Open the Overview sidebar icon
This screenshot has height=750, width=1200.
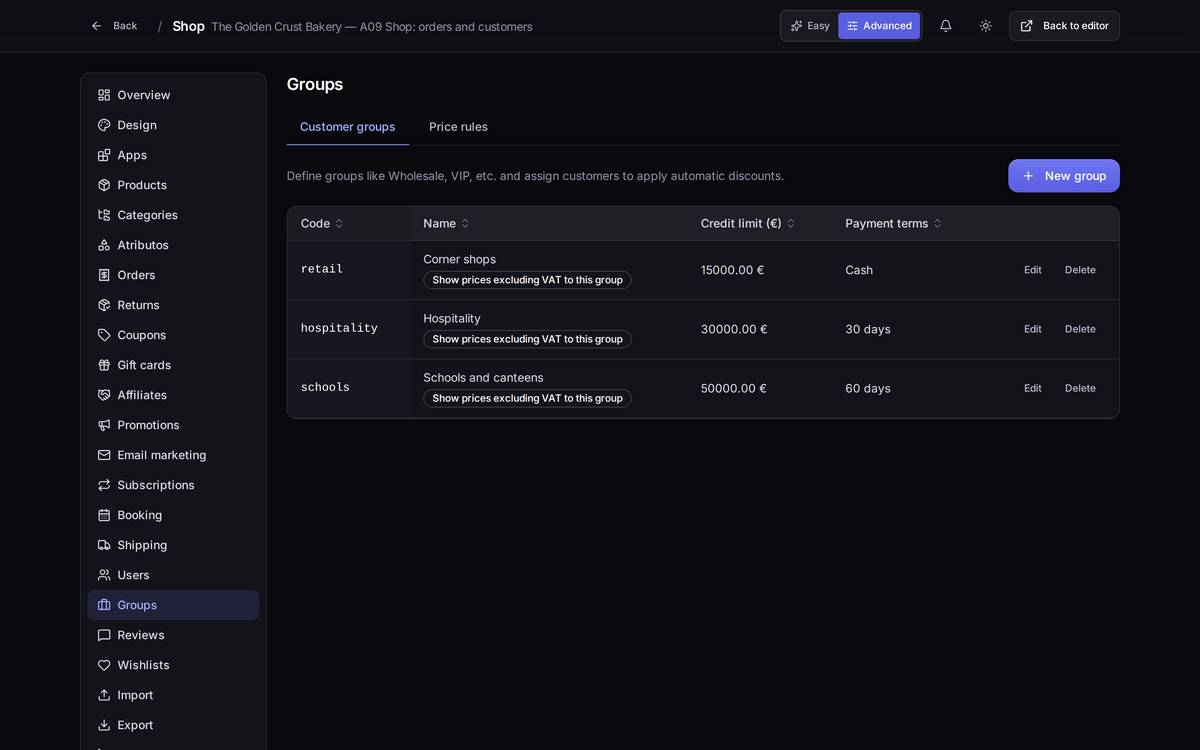[104, 95]
